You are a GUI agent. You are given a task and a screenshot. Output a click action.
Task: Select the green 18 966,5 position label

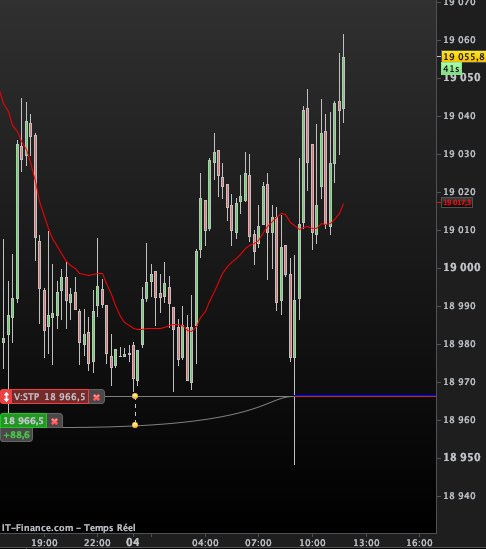point(23,421)
